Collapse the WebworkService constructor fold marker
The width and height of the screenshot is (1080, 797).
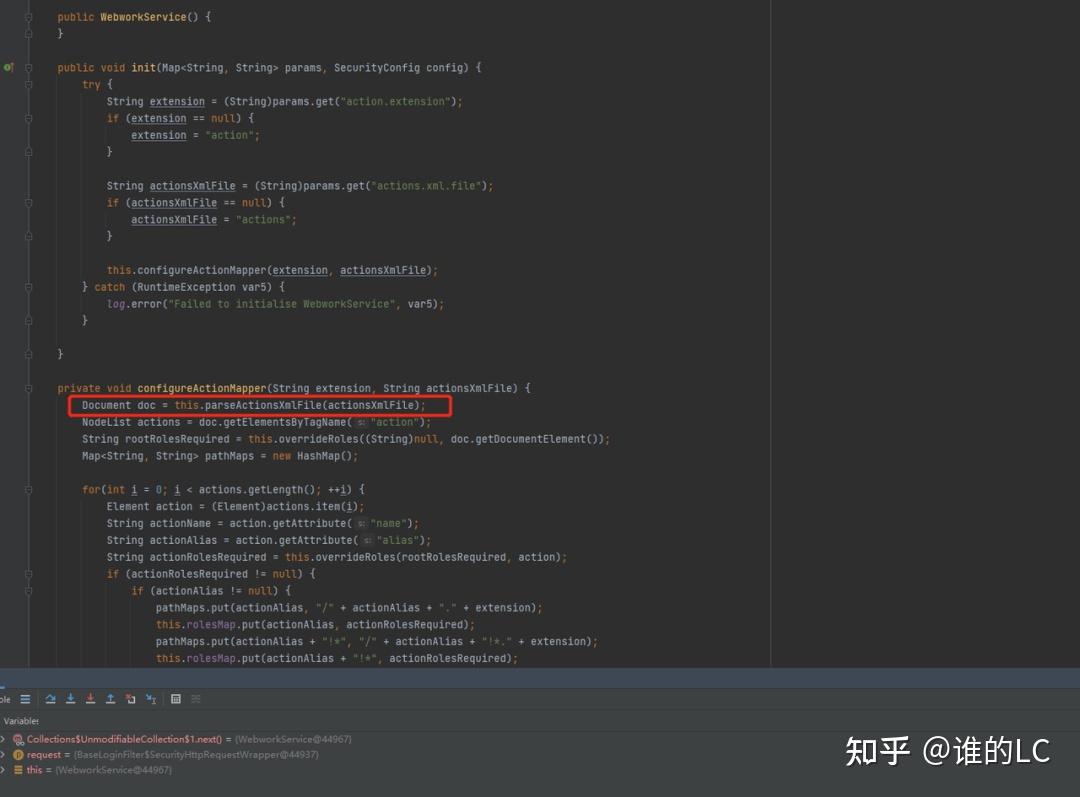[29, 17]
